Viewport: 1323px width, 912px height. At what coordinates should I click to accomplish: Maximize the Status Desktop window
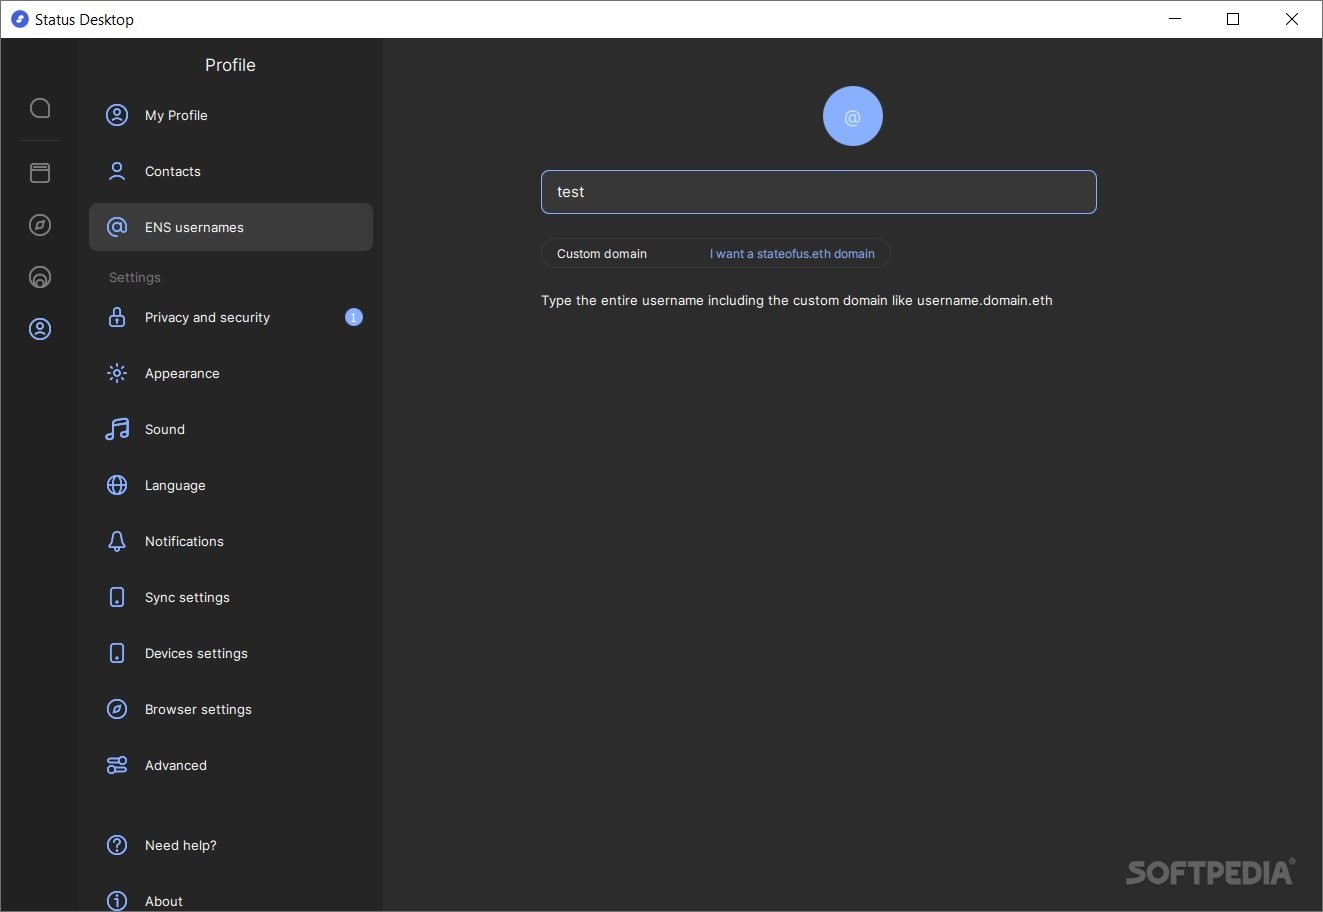point(1233,19)
